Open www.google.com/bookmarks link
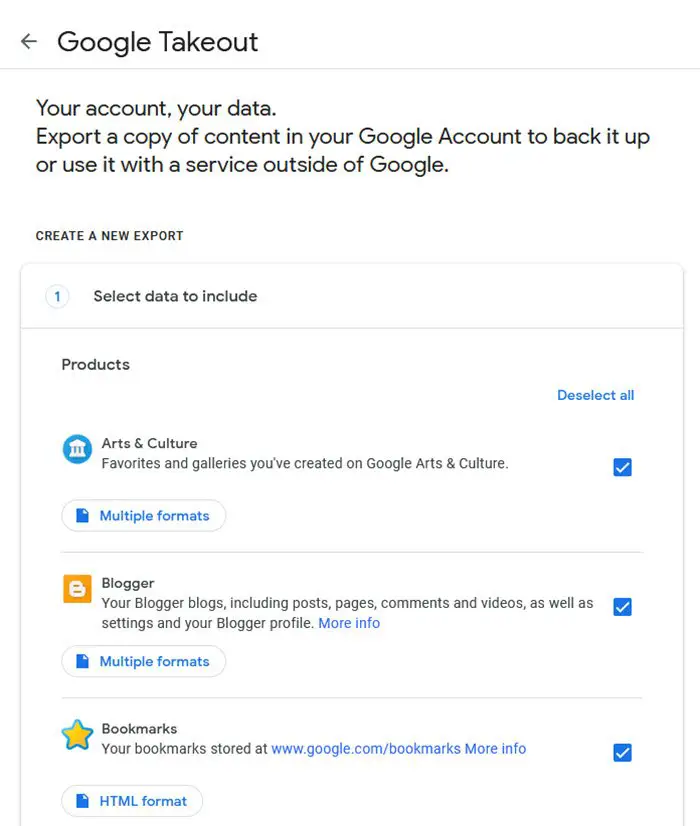This screenshot has height=826, width=700. point(365,748)
